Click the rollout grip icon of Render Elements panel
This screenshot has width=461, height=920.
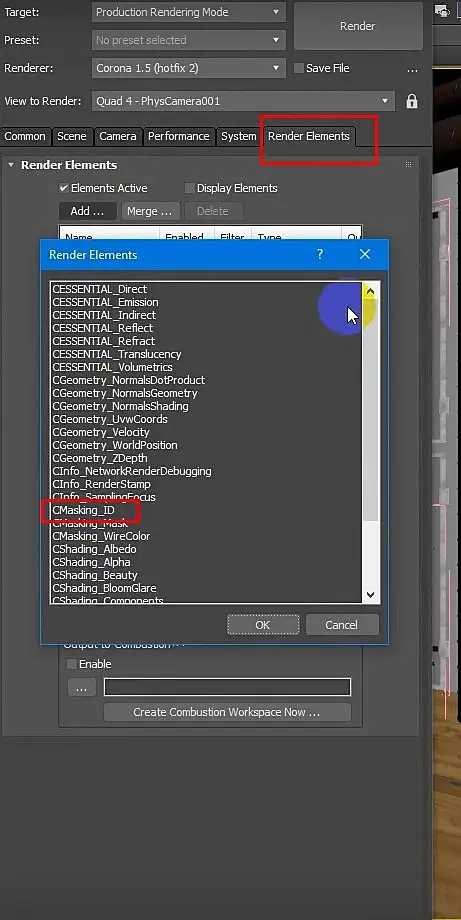pyautogui.click(x=408, y=165)
